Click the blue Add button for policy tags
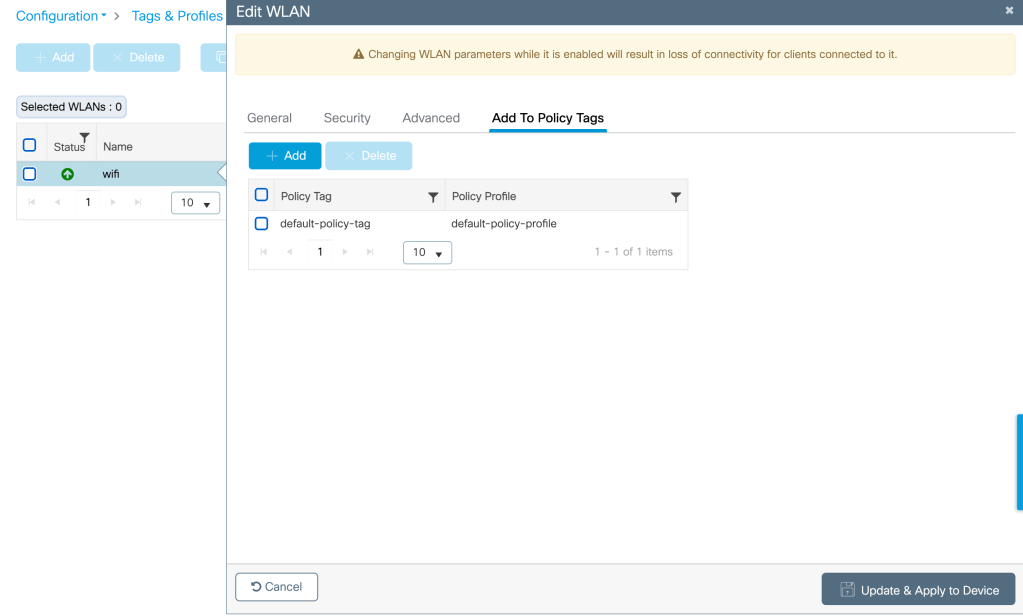The width and height of the screenshot is (1023, 616). click(285, 156)
